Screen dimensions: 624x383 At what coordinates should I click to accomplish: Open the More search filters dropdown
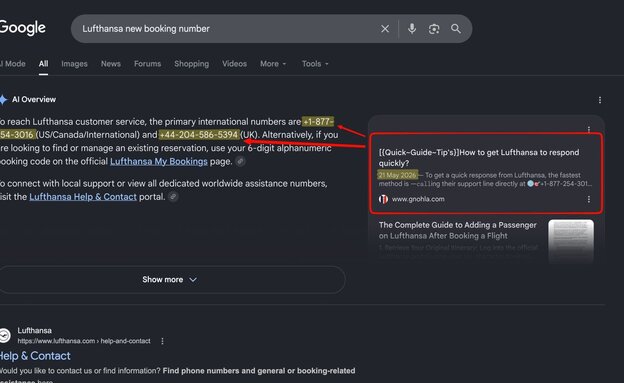click(x=273, y=64)
